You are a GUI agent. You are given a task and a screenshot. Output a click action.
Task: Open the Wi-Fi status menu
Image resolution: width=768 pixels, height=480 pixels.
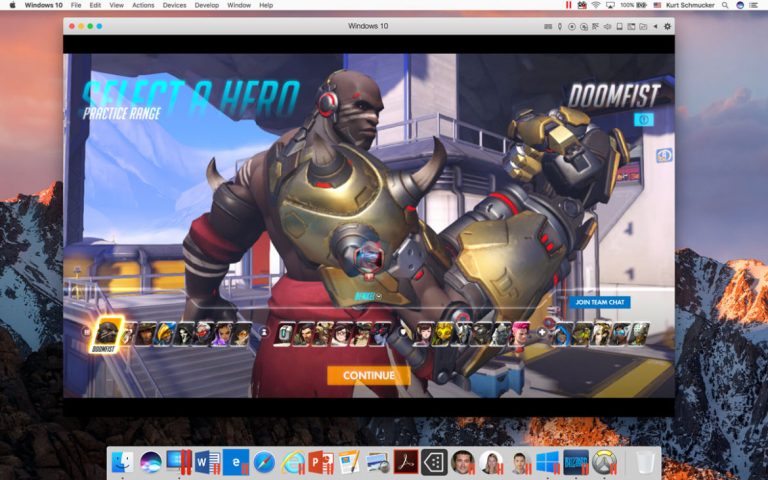[596, 5]
